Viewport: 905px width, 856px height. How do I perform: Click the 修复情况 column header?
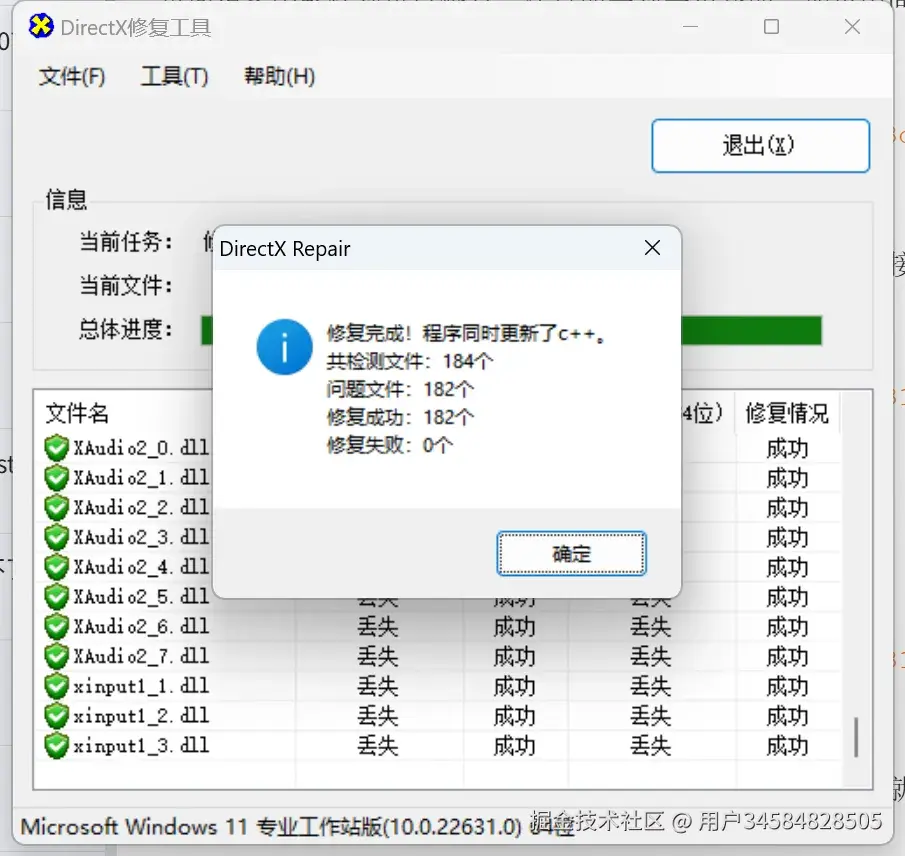click(x=787, y=413)
